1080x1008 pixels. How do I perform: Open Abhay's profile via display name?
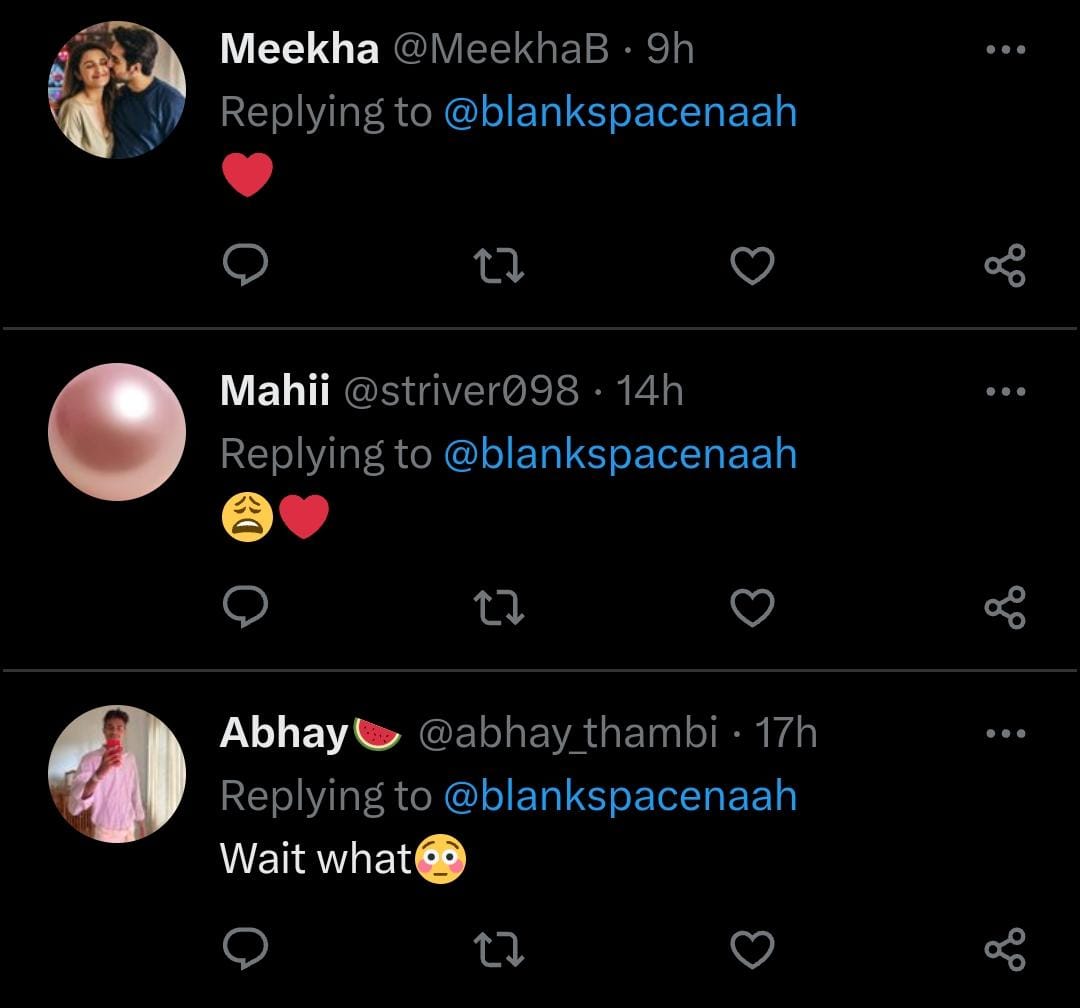[284, 733]
